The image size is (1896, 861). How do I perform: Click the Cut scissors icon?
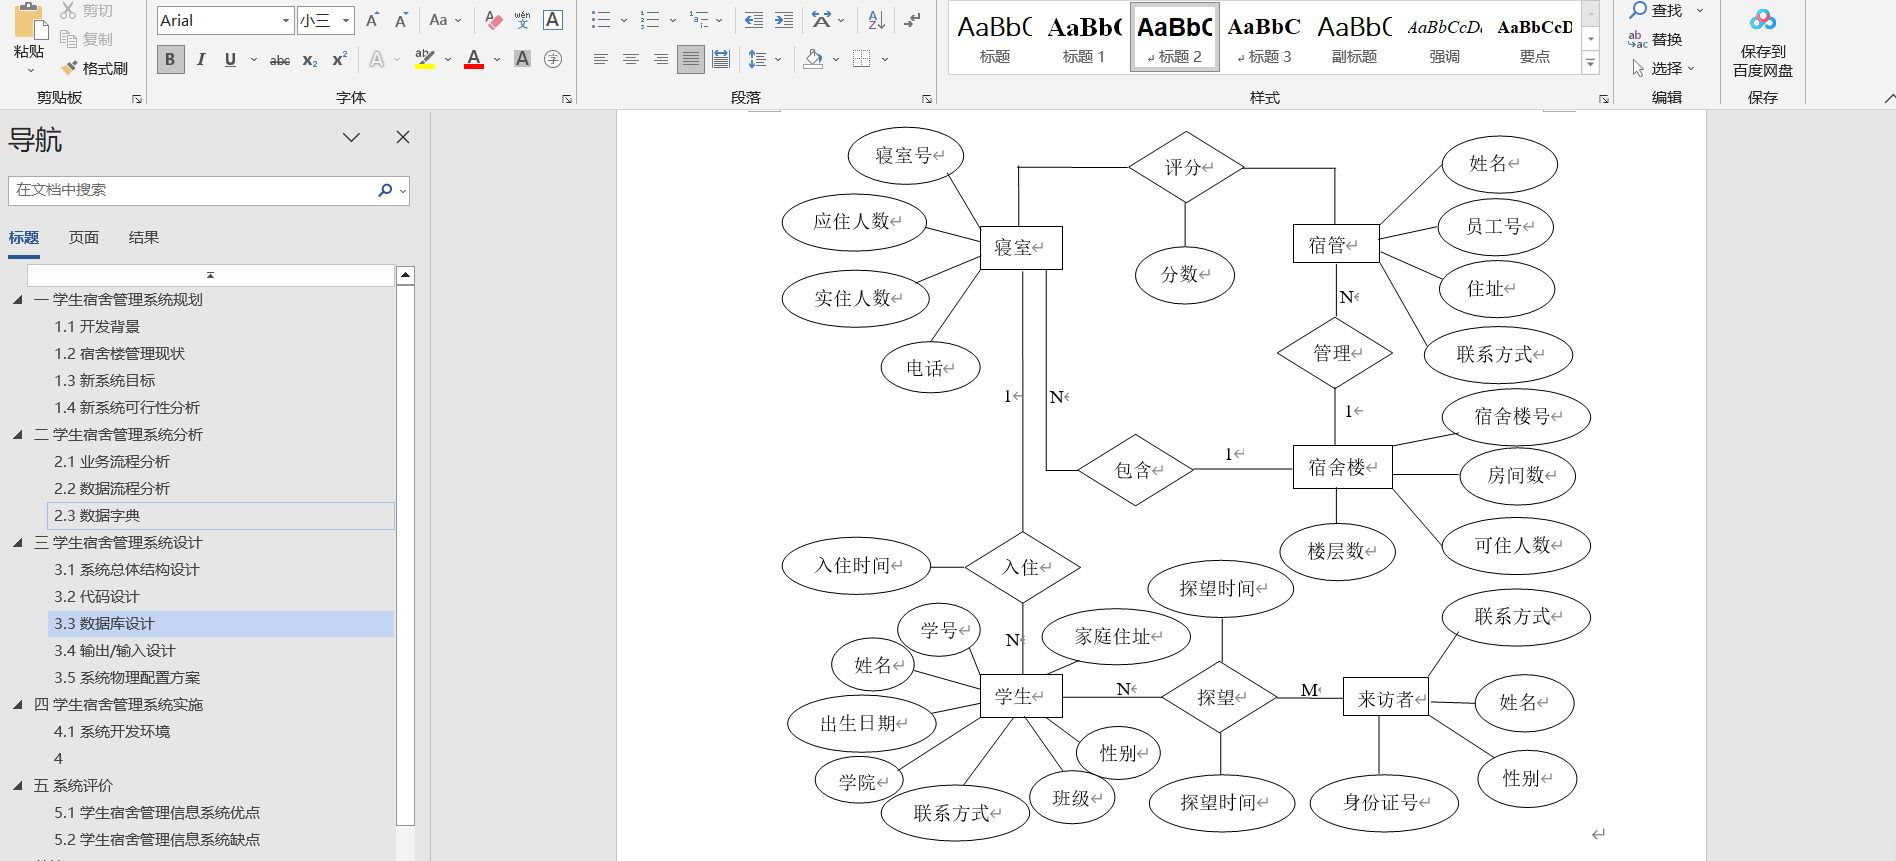point(68,10)
